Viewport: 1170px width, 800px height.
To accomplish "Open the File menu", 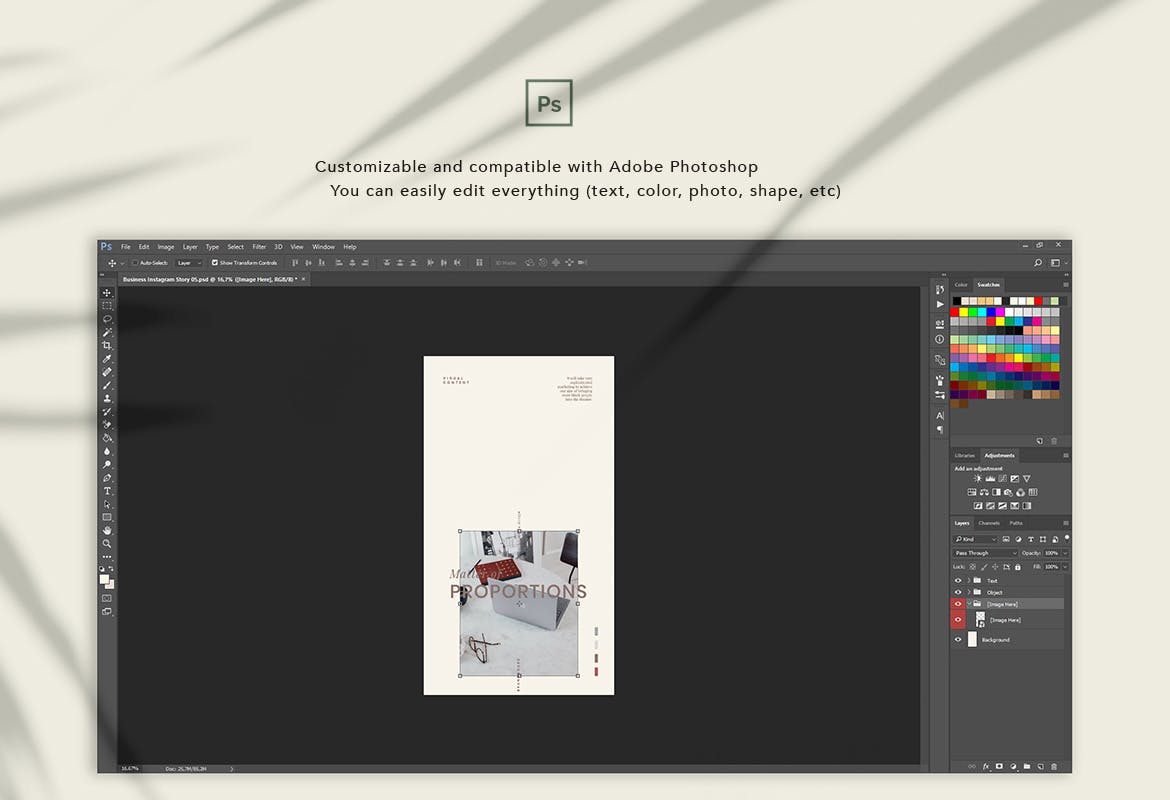I will pyautogui.click(x=125, y=247).
